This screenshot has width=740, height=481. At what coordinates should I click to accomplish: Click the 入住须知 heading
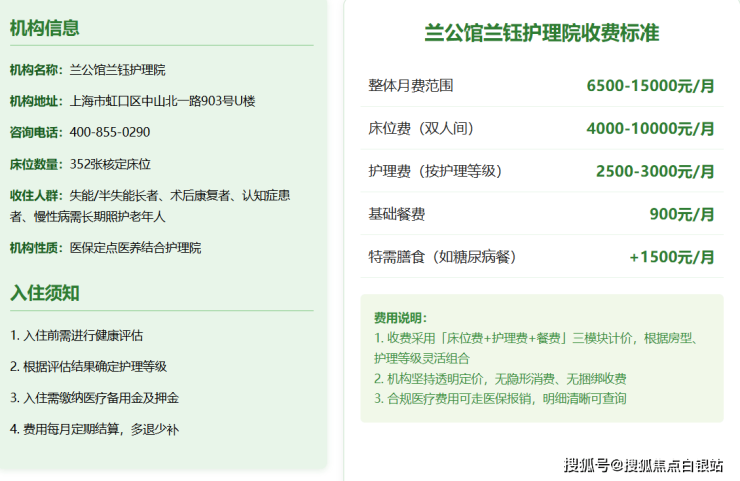44,293
